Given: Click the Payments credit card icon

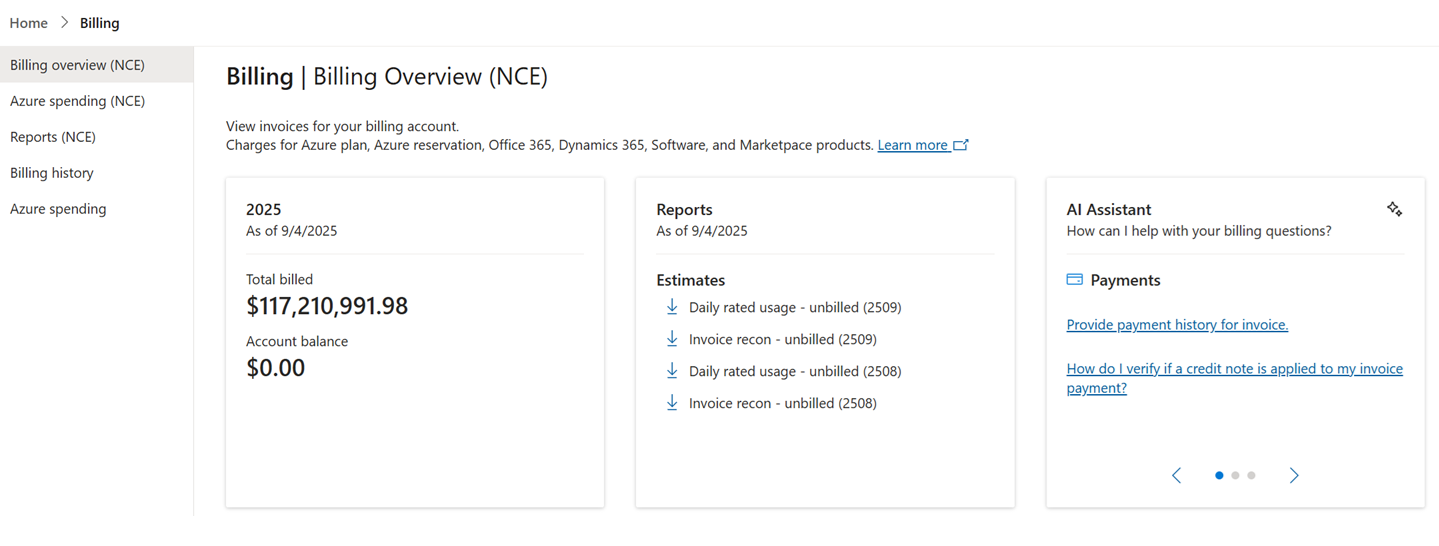Looking at the screenshot, I should click(1075, 280).
